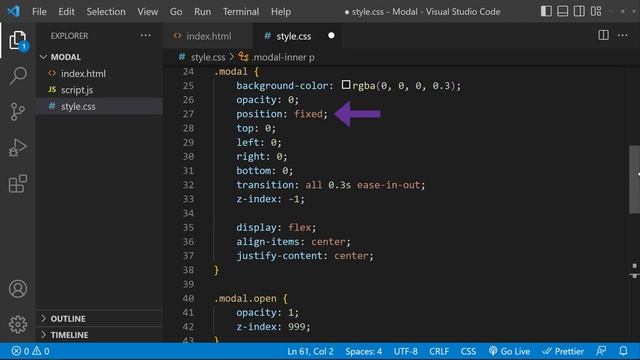Toggle the primary side bar layout icon
The height and width of the screenshot is (360, 640).
546,11
